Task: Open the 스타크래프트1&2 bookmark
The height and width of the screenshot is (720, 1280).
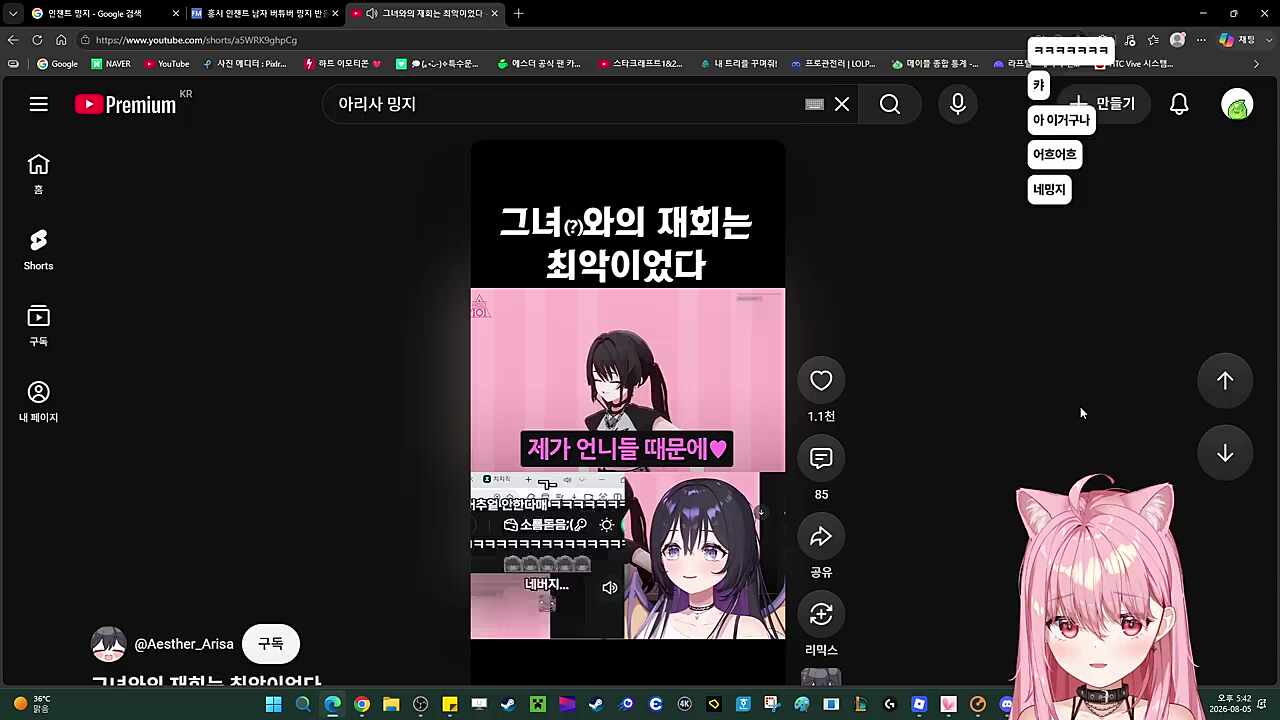Action: (640, 64)
